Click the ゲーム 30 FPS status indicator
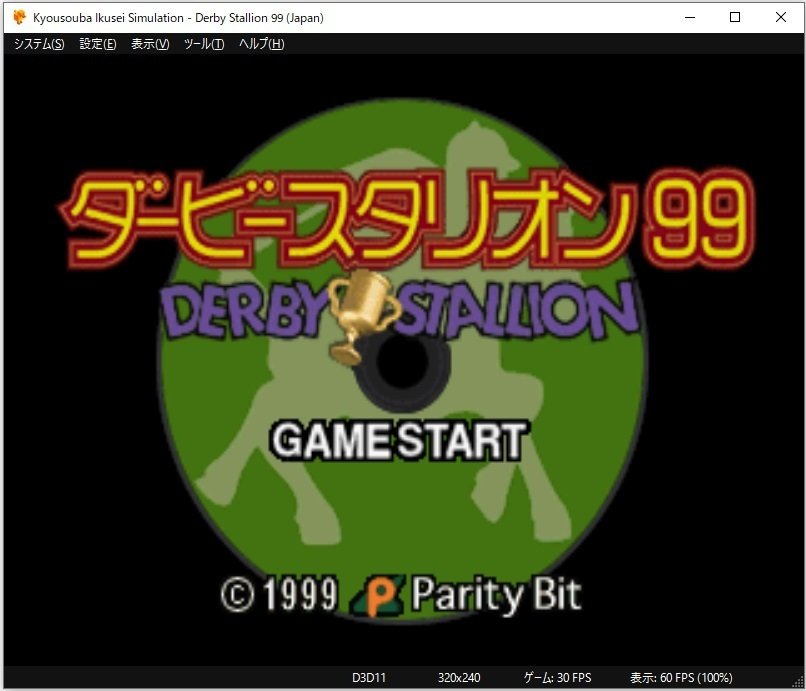Screen dimensions: 806x691 tap(558, 677)
